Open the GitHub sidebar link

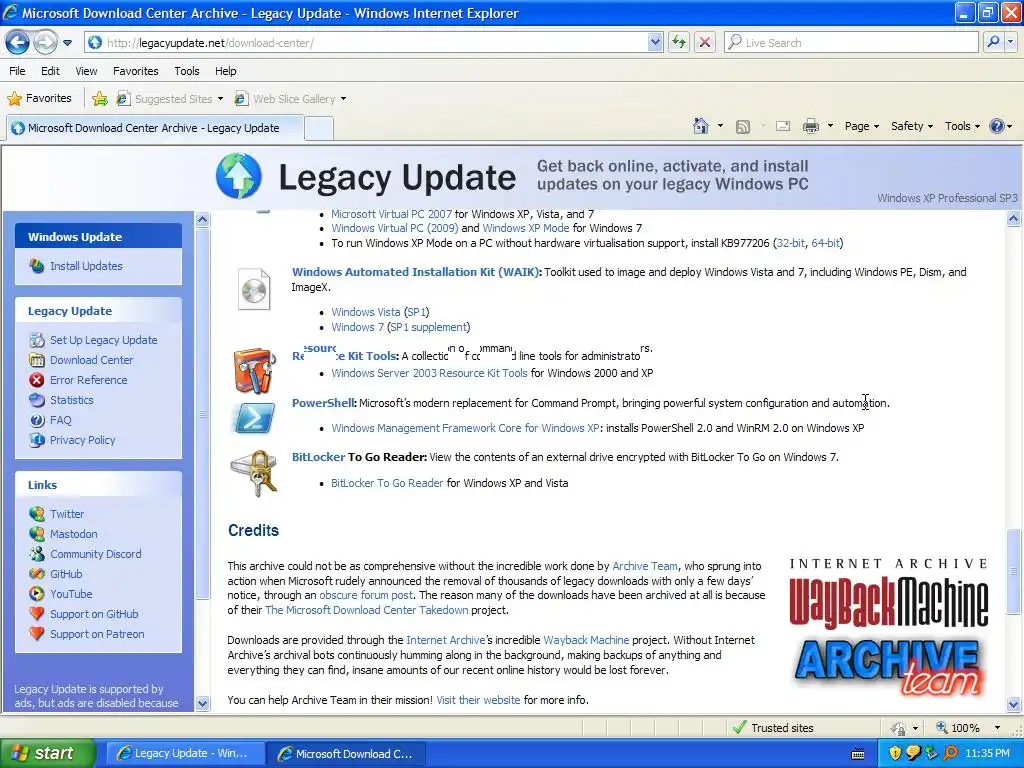click(65, 574)
